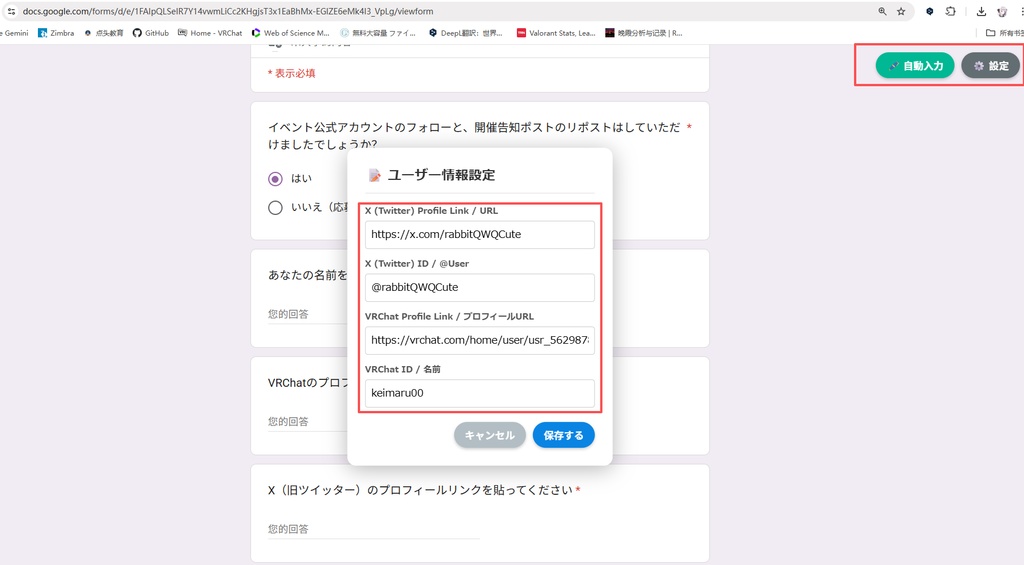This screenshot has width=1024, height=565.
Task: Click the X (Twitter) Profile Link URL field
Action: pos(479,234)
